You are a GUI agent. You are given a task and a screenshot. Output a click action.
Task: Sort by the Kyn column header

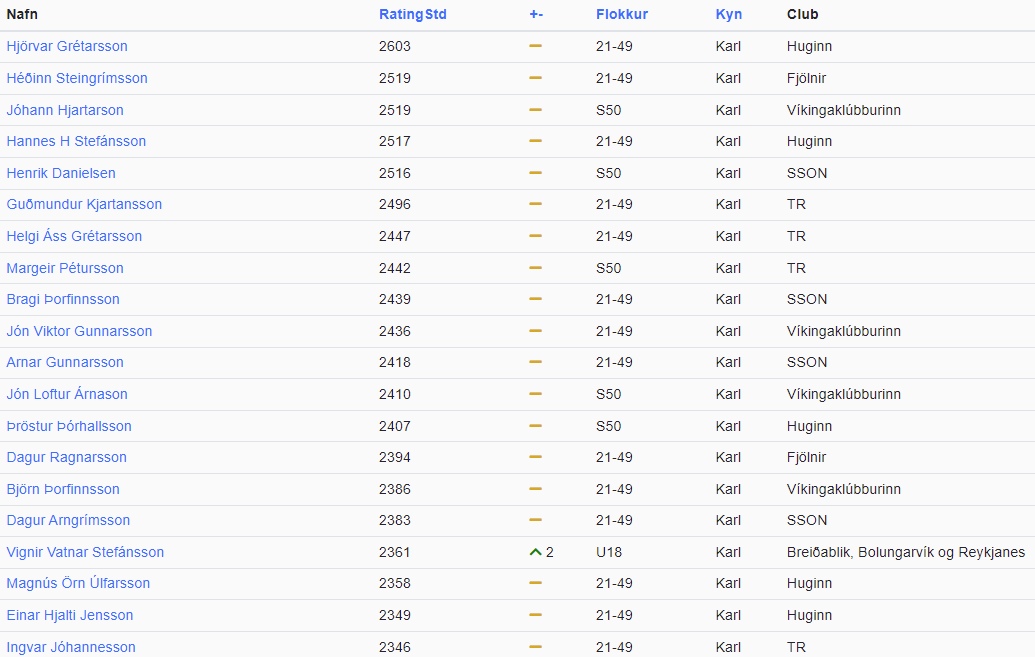pos(728,14)
